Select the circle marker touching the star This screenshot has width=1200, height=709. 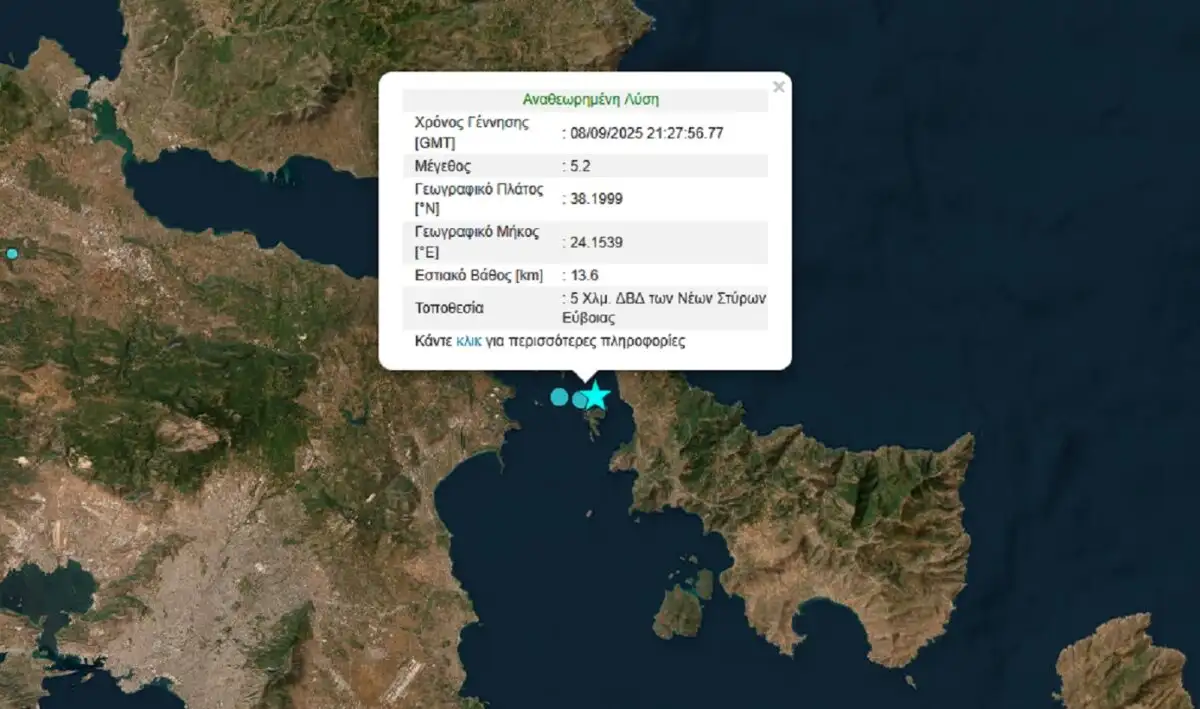[x=580, y=399]
